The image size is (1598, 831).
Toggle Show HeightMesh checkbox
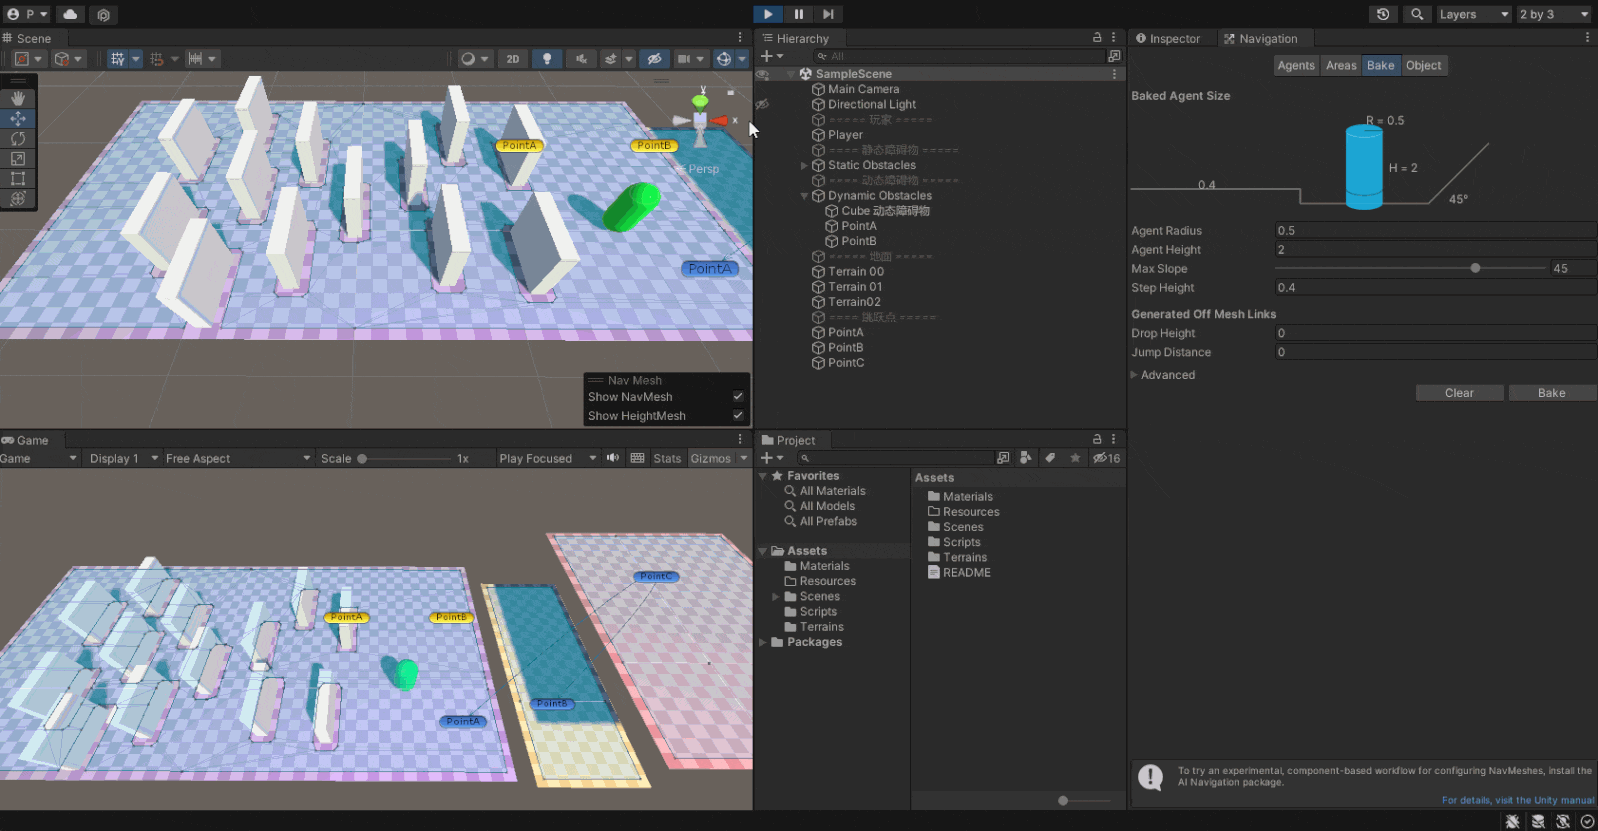pyautogui.click(x=738, y=416)
